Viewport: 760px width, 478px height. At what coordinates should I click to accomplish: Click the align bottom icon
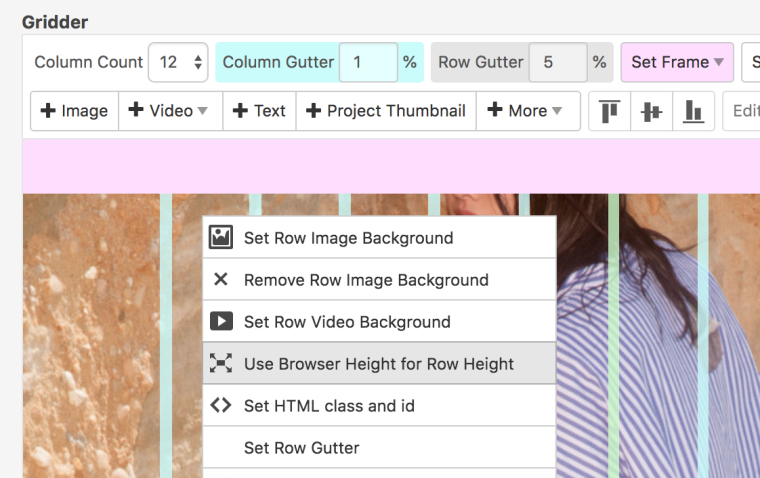tap(693, 111)
